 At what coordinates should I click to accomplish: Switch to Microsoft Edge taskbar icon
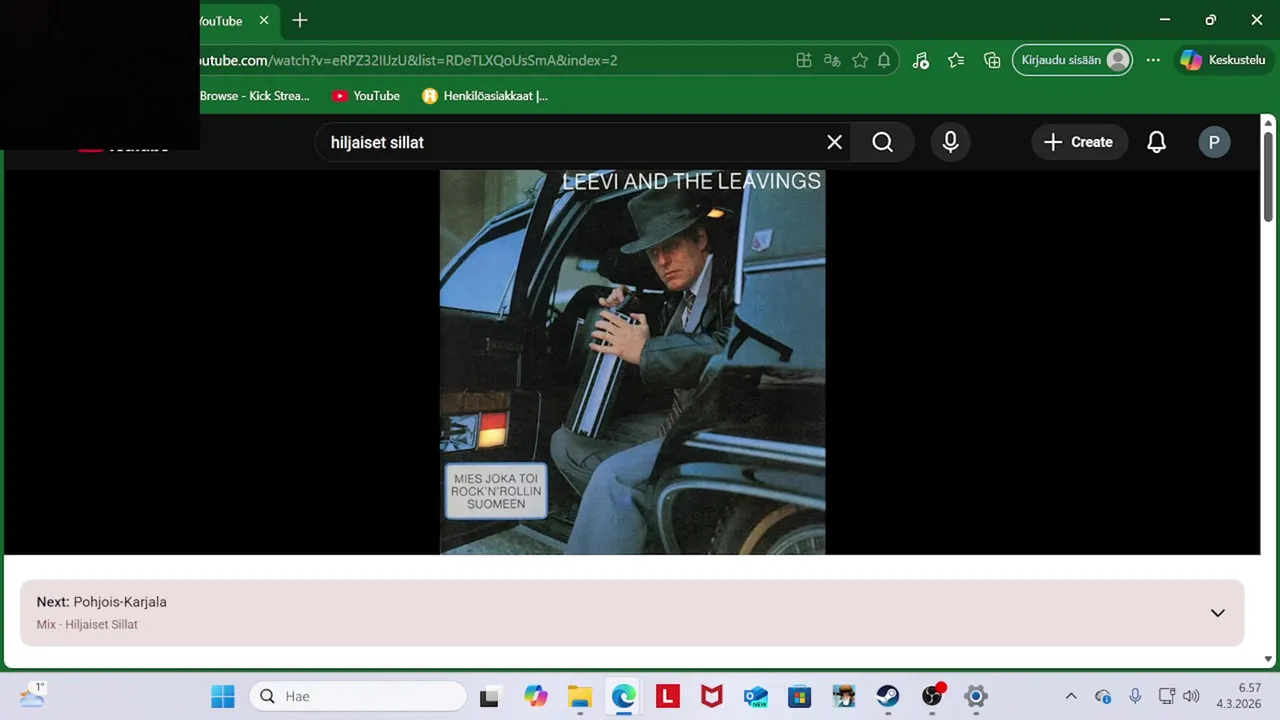tap(624, 696)
